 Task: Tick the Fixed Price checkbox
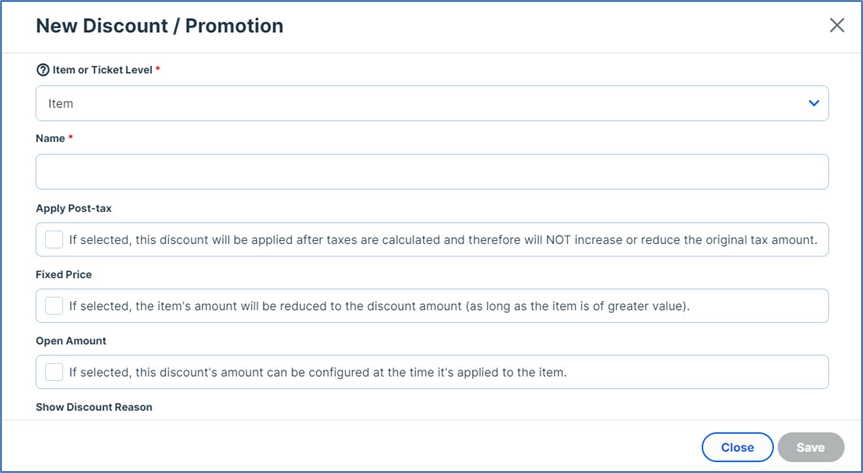pyautogui.click(x=54, y=306)
